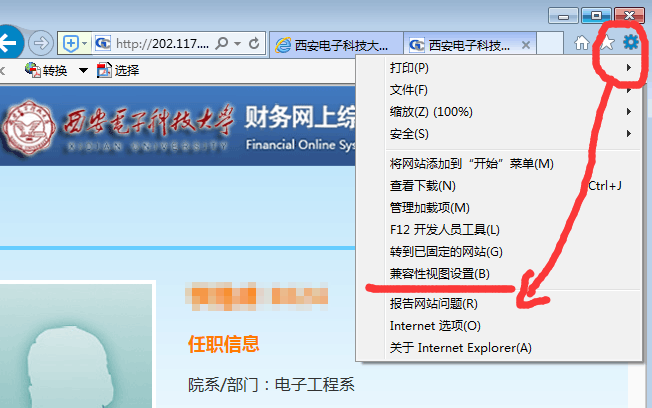
Task: Click the 转换 toolbar icon
Action: pos(32,70)
